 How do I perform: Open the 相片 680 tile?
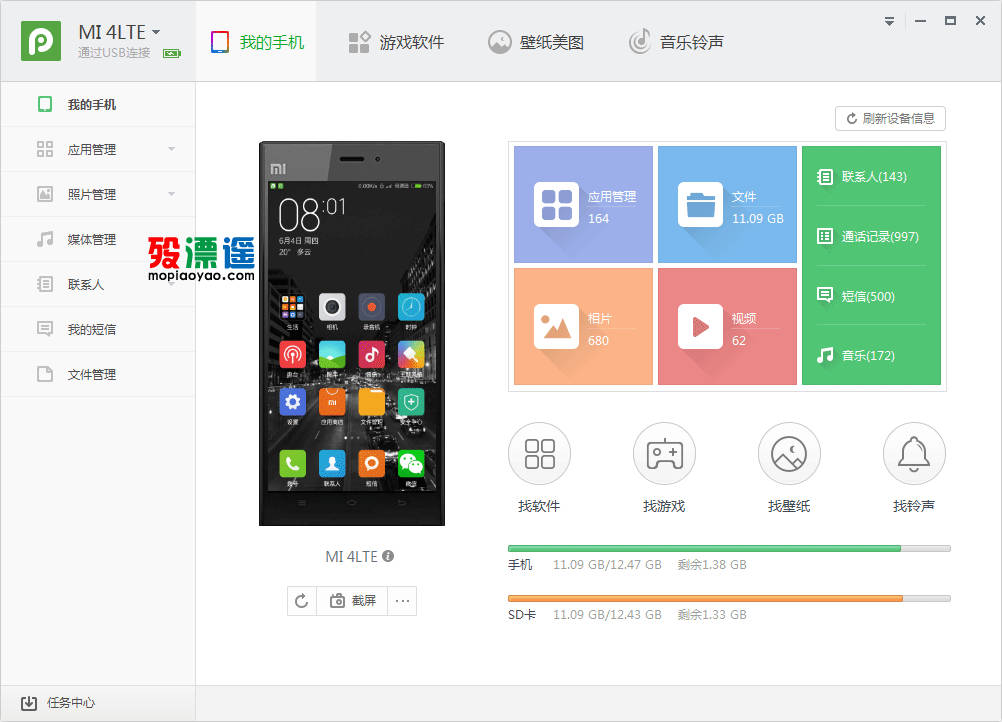click(583, 326)
